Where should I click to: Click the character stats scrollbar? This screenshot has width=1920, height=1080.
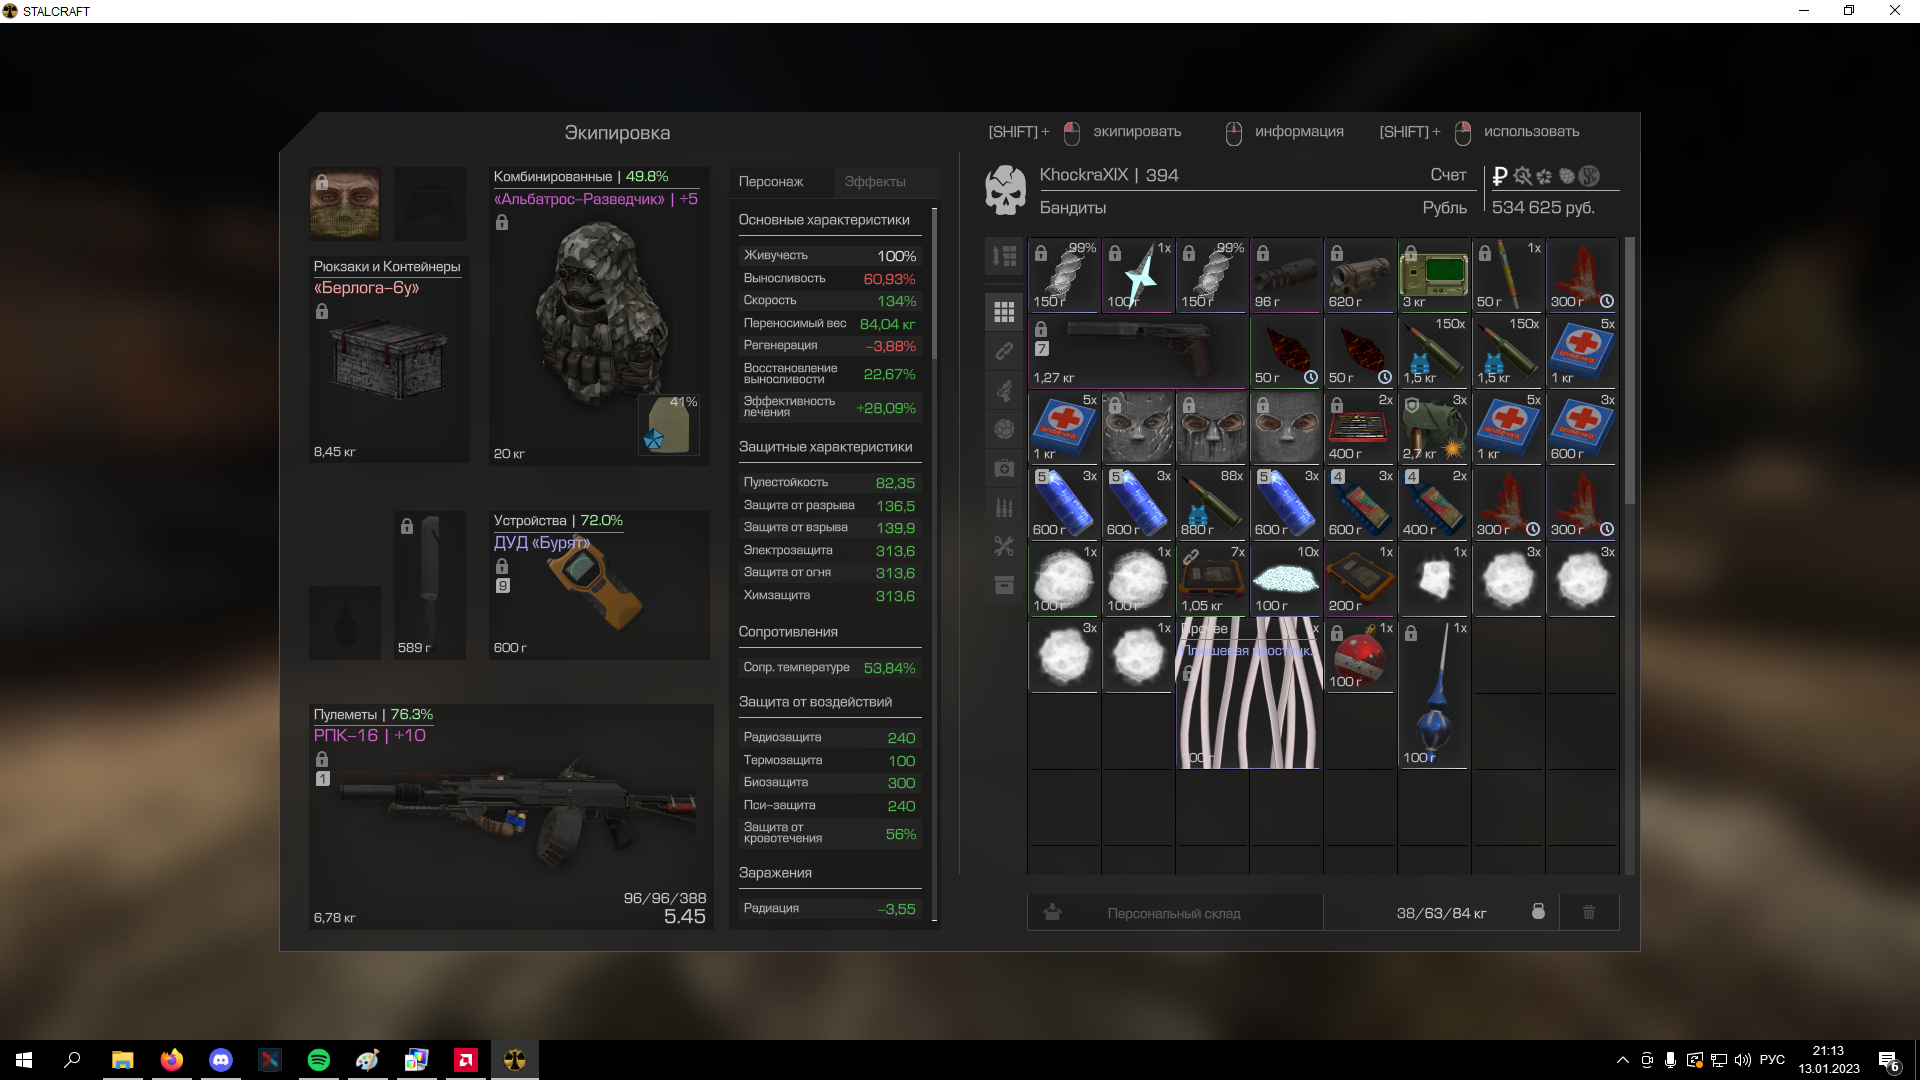935,283
